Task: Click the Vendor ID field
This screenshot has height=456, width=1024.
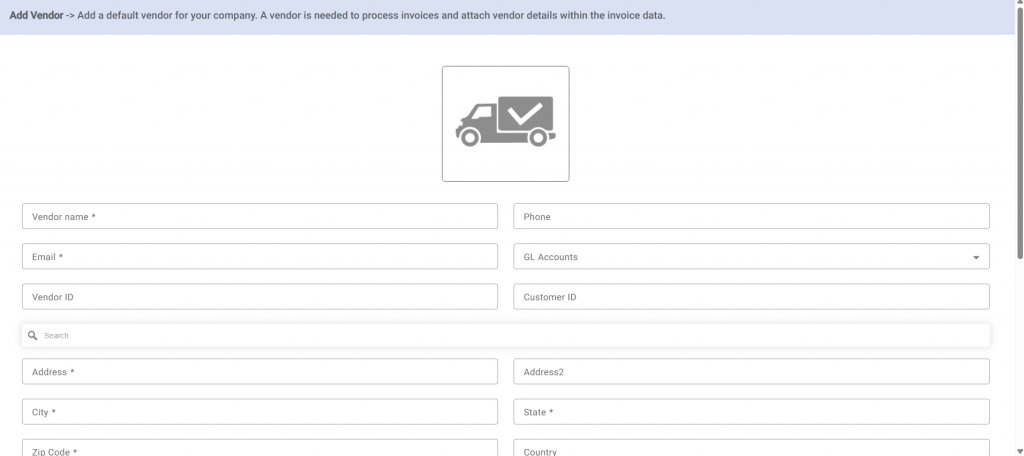Action: 260,297
